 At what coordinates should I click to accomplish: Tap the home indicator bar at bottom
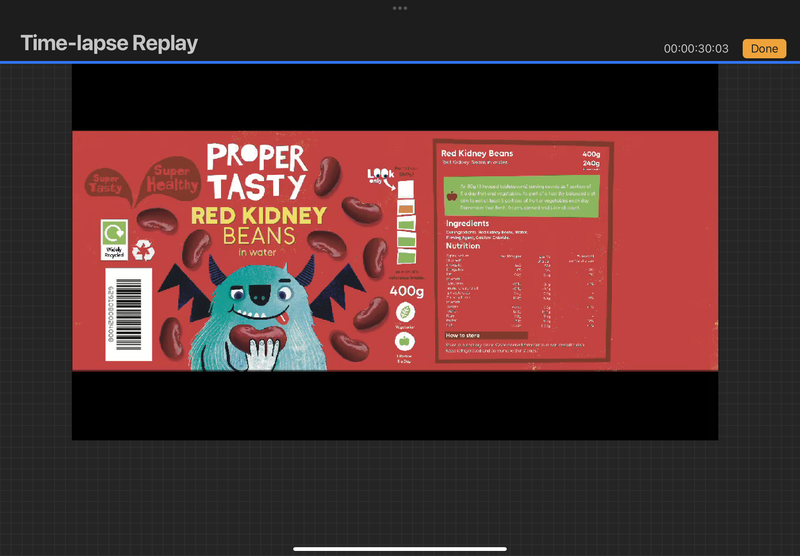tap(400, 548)
